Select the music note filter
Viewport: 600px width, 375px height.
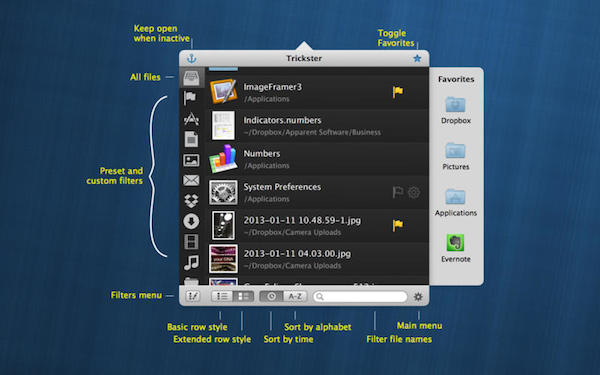click(191, 262)
